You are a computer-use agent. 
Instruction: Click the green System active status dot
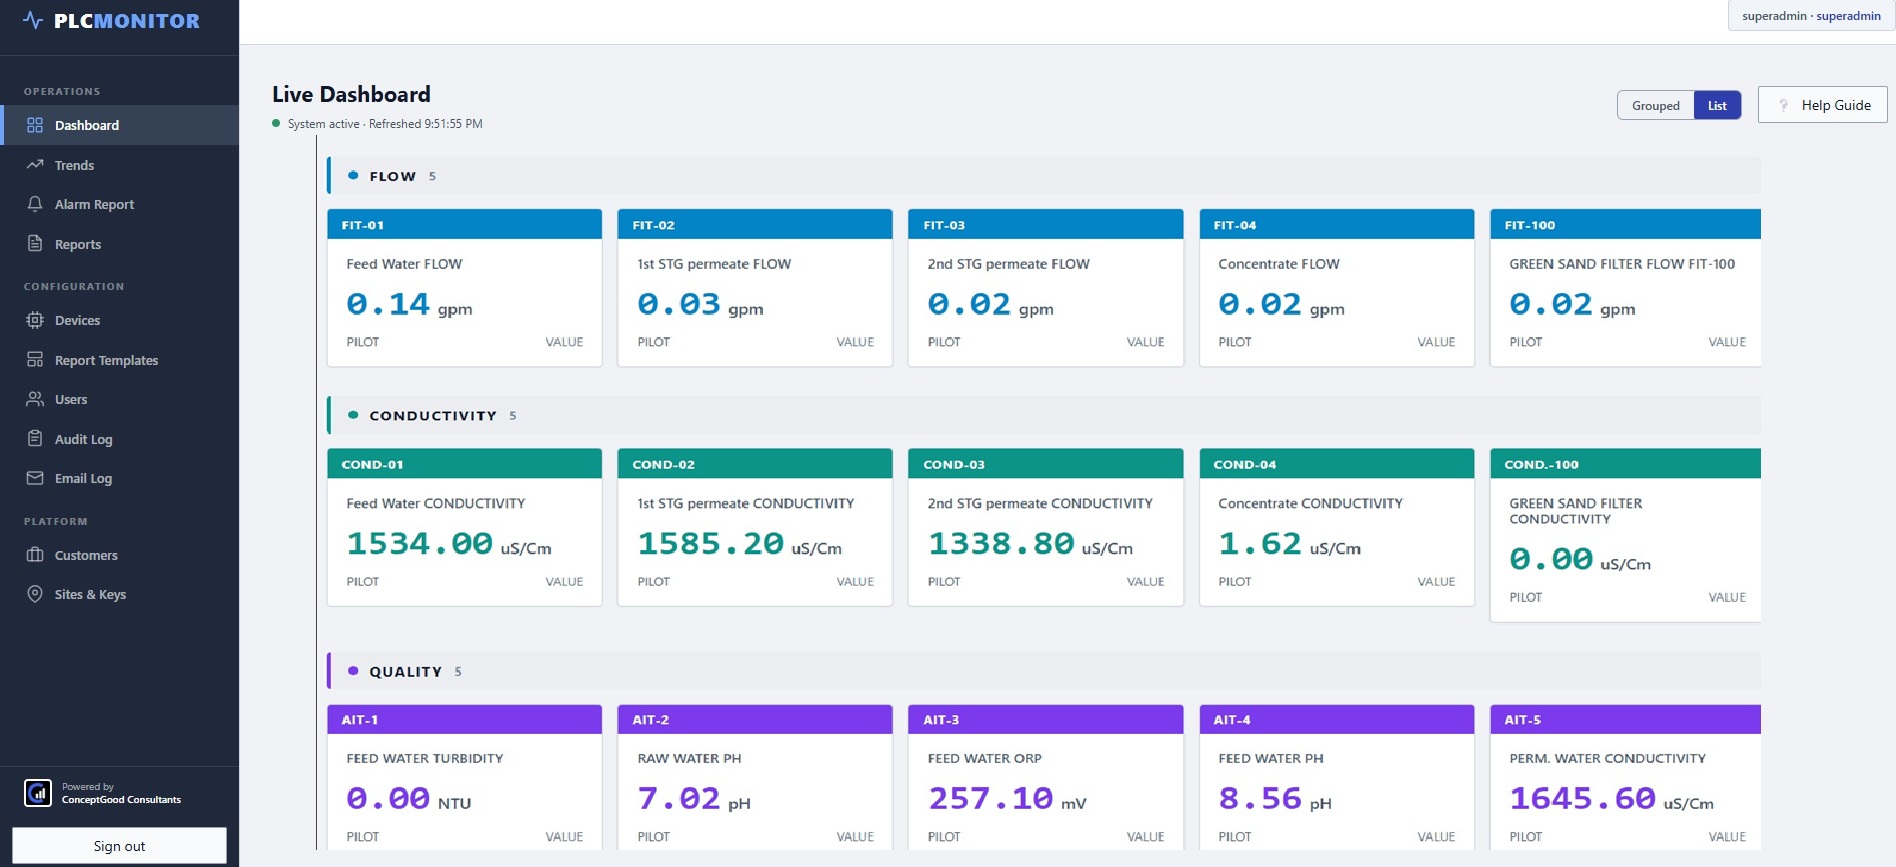tap(276, 124)
